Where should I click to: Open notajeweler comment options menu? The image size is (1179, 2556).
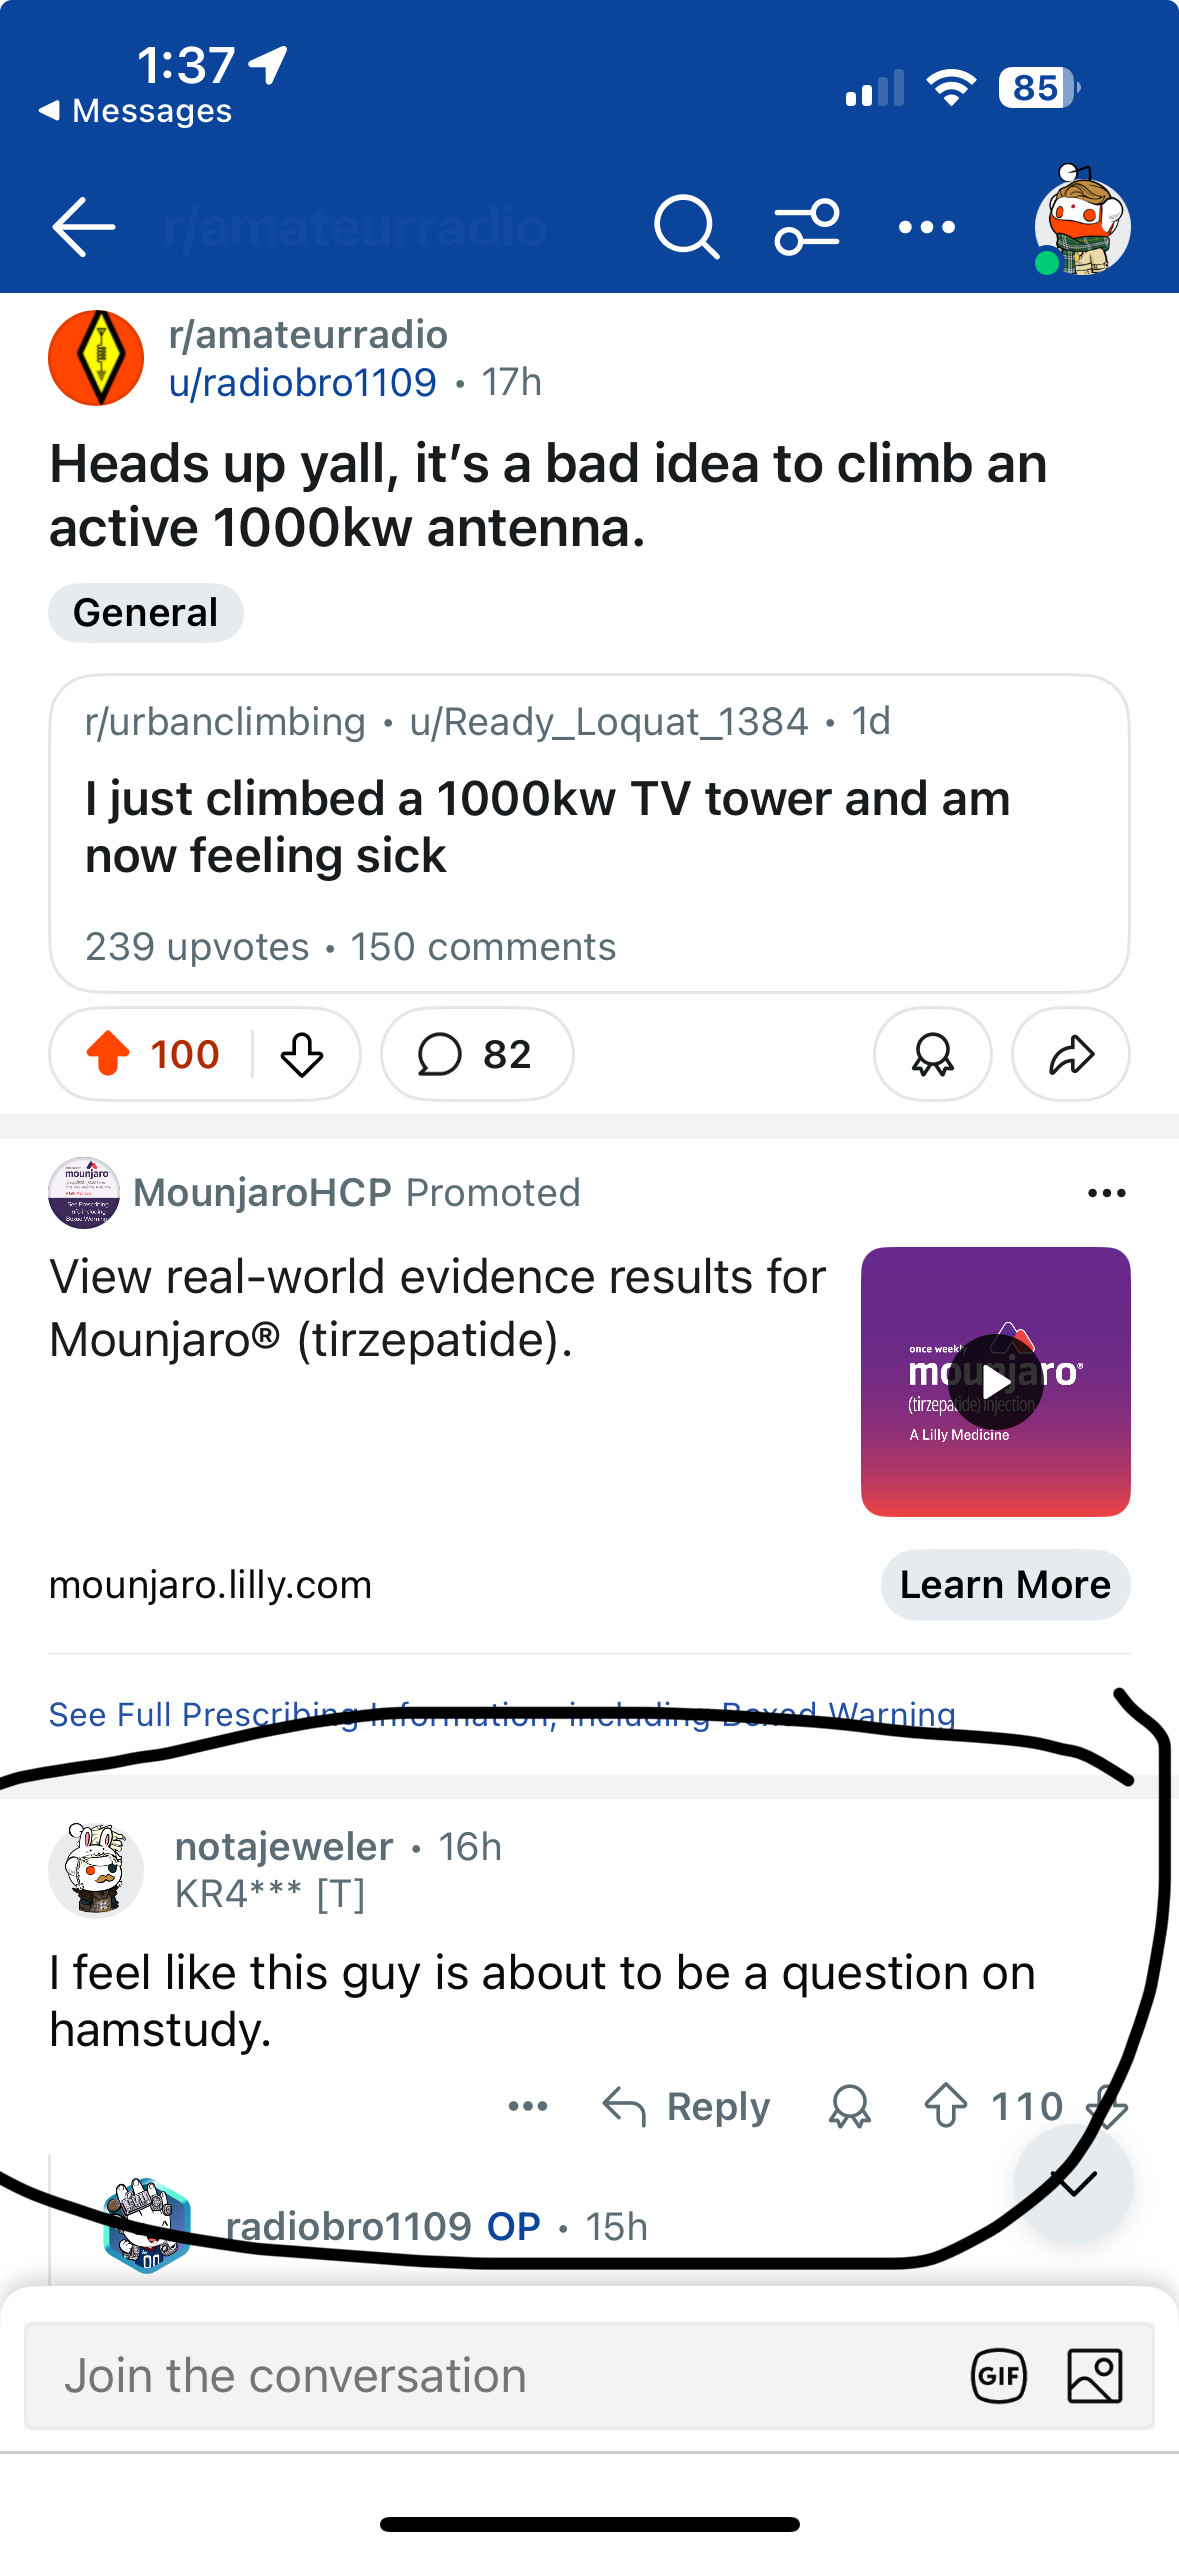528,2106
